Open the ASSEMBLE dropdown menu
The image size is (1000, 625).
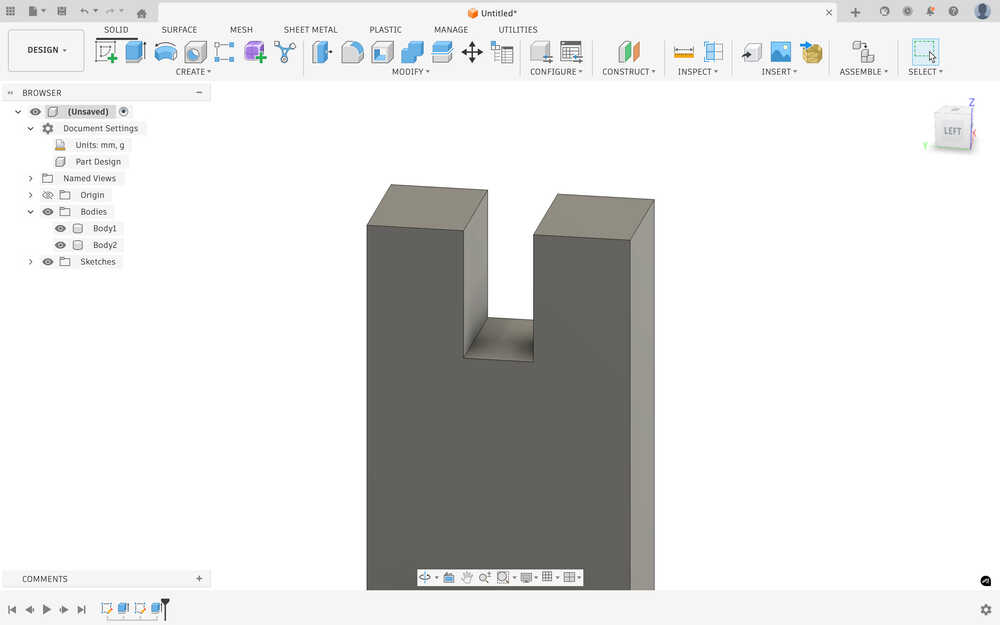(x=864, y=72)
